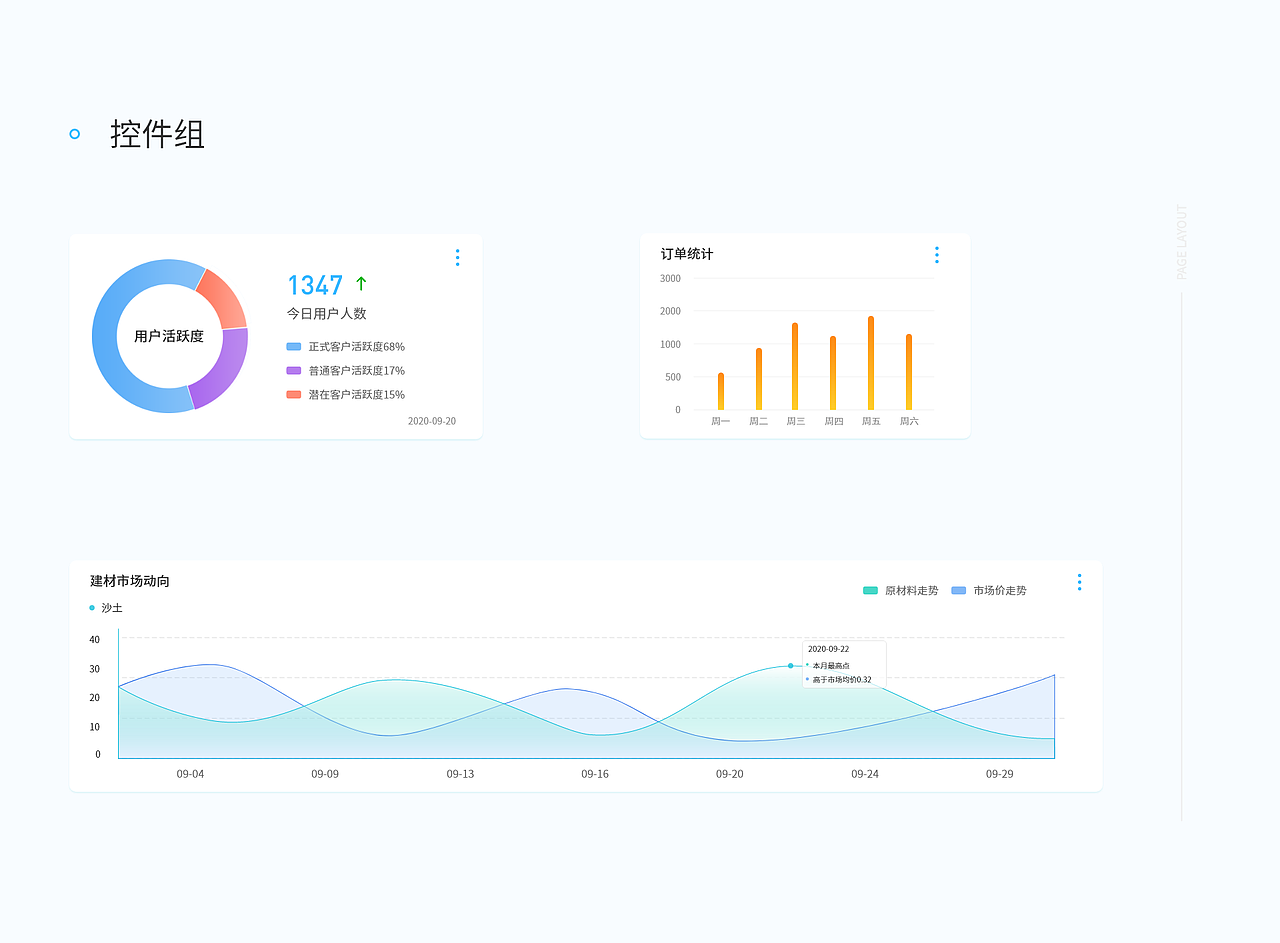Click the 周六 orange bar

click(909, 372)
